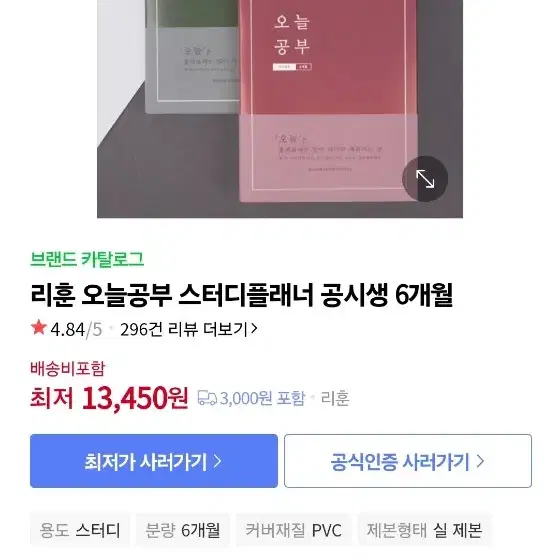Click the 4.84/5 rating score
Image resolution: width=559 pixels, height=559 pixels.
(x=76, y=329)
